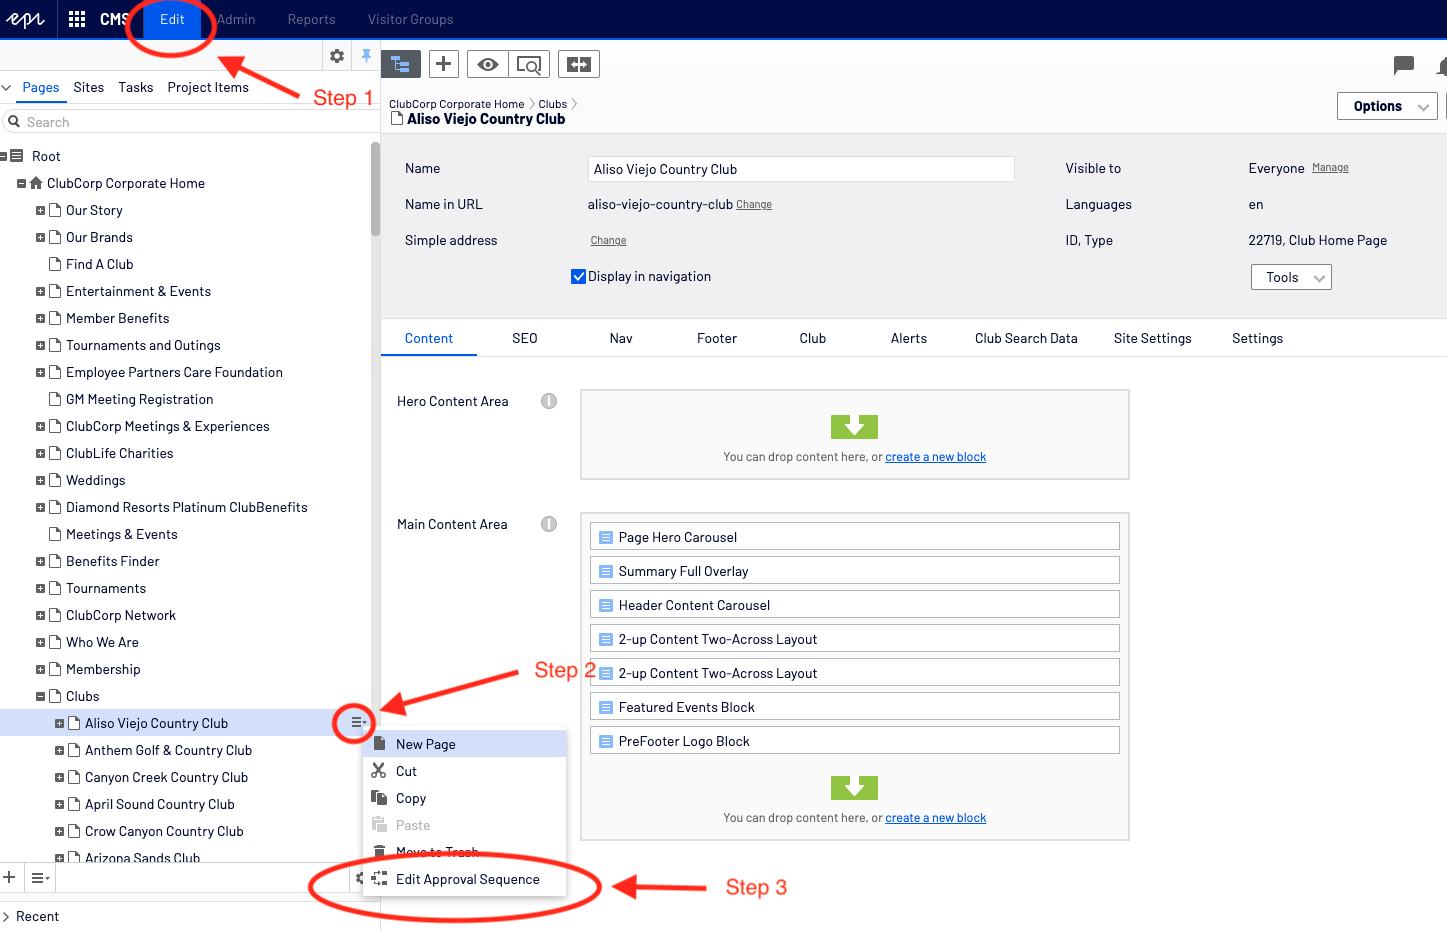1447x931 pixels.
Task: Open Visitor Groups in top menu
Action: (410, 19)
